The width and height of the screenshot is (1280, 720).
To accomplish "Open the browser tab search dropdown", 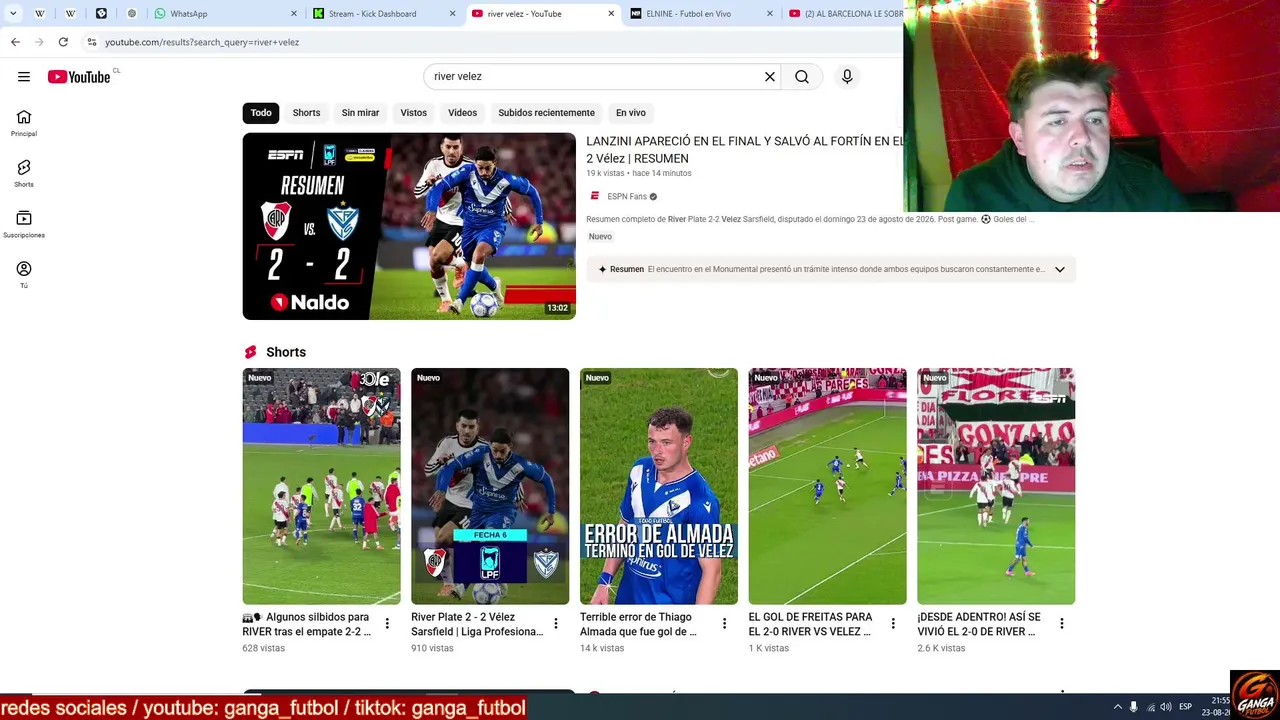I will [x=13, y=14].
